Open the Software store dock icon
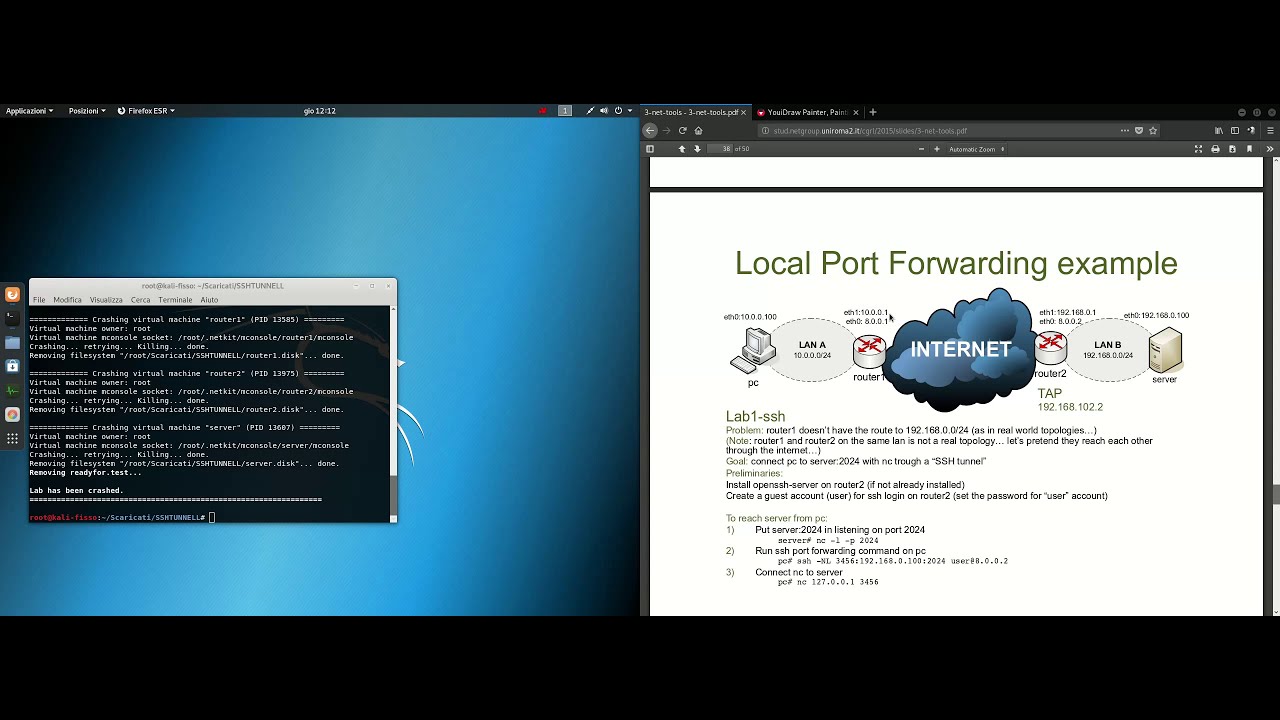 pos(12,366)
